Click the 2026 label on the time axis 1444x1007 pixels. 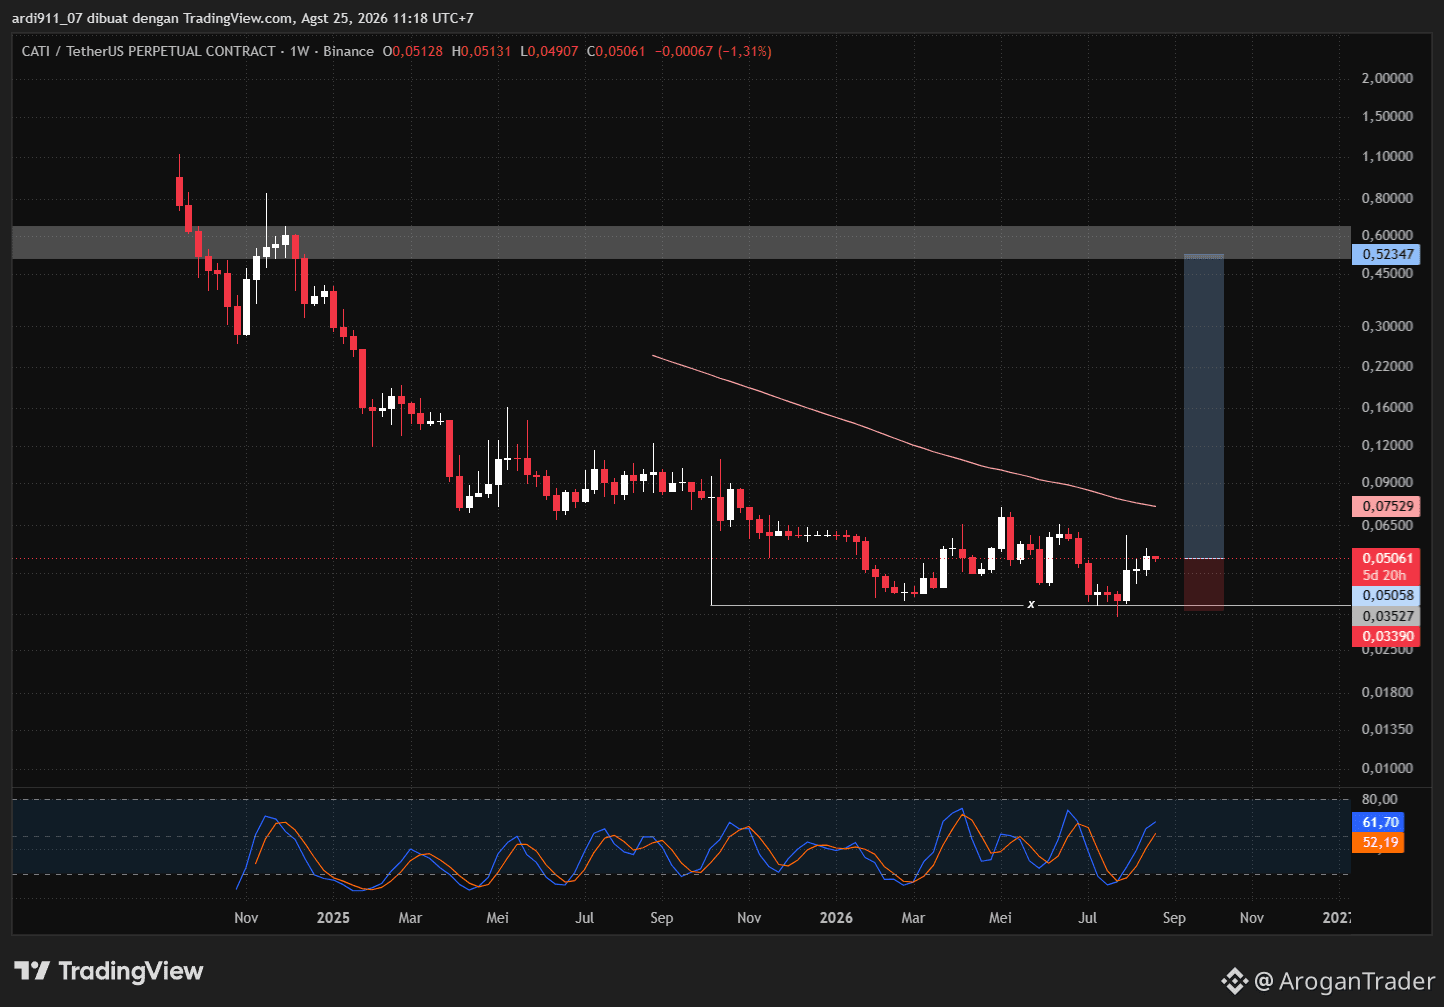tap(836, 918)
